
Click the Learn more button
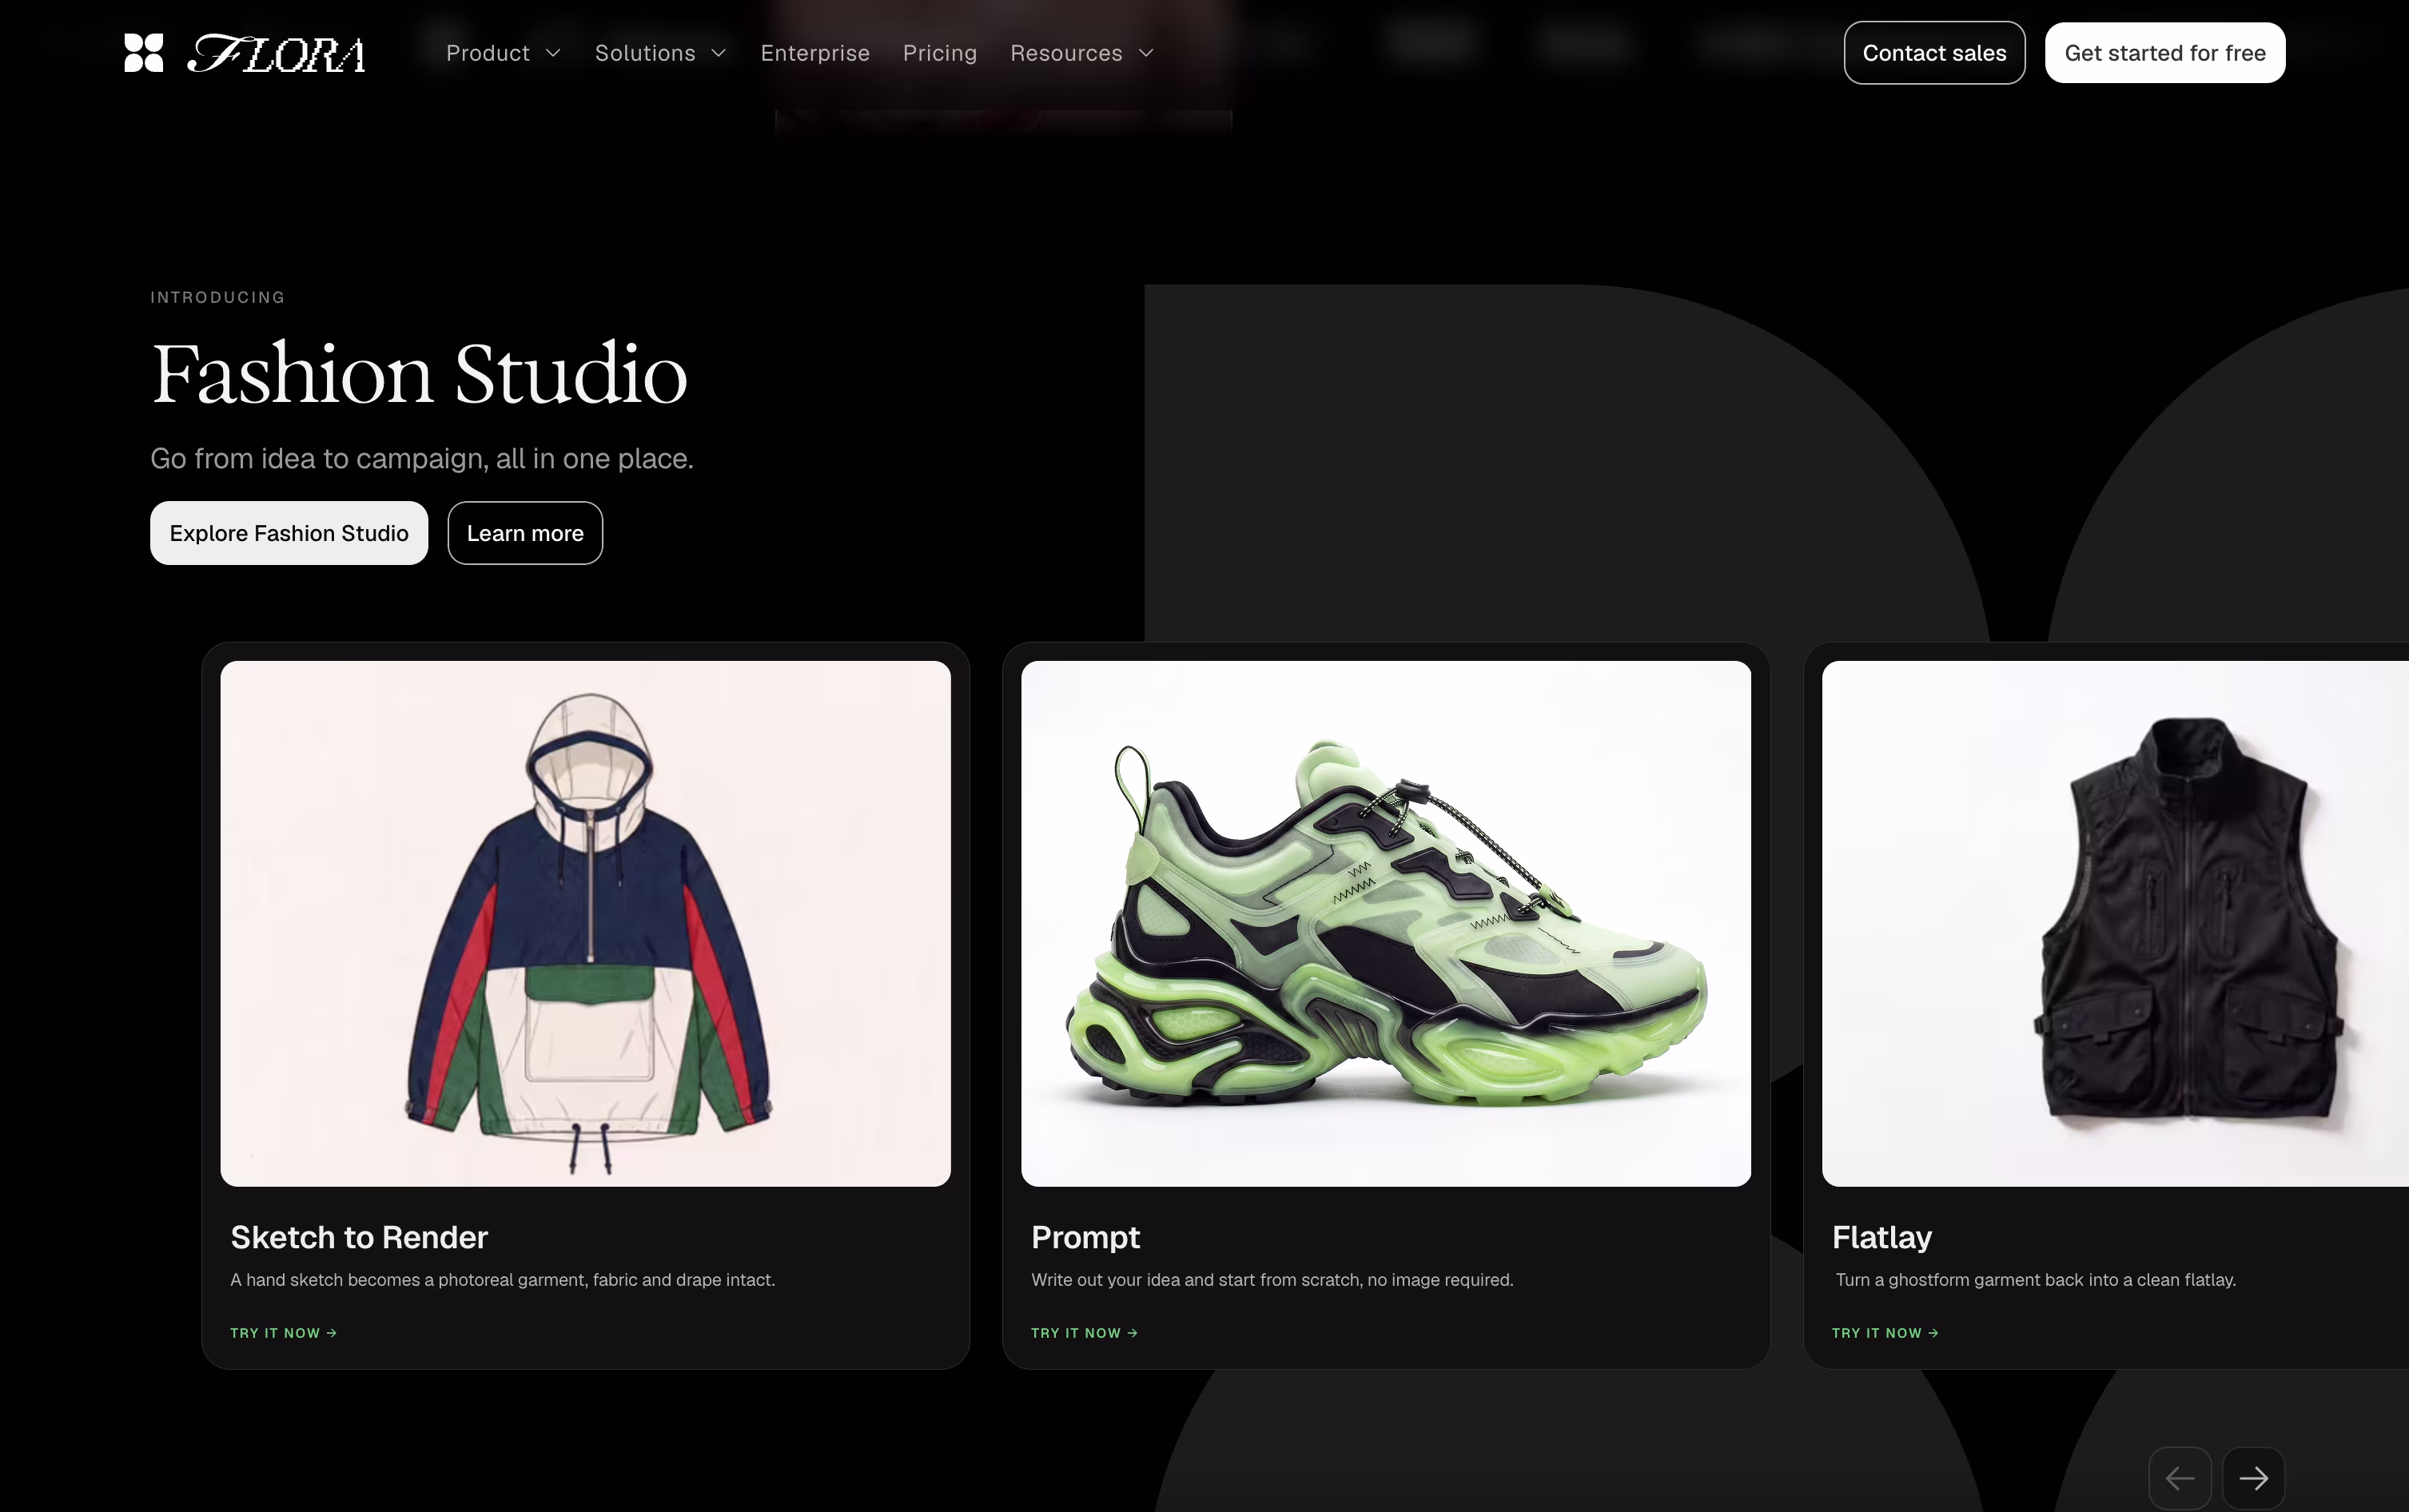[x=525, y=533]
